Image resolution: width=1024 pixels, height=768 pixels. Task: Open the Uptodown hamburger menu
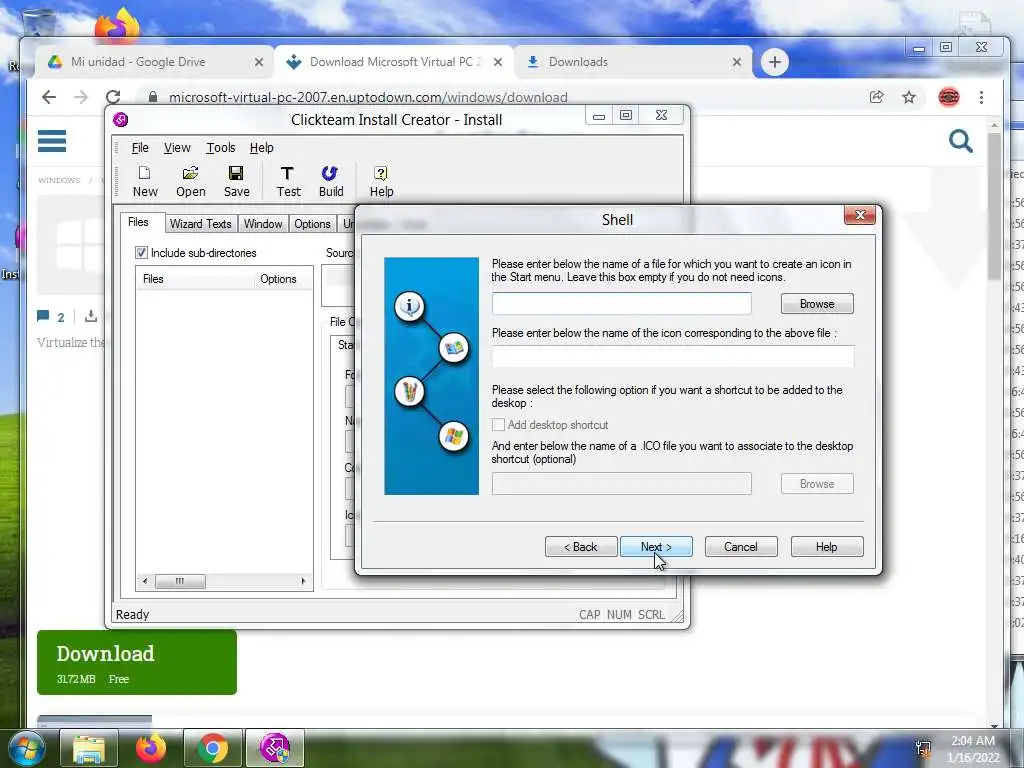pyautogui.click(x=52, y=140)
